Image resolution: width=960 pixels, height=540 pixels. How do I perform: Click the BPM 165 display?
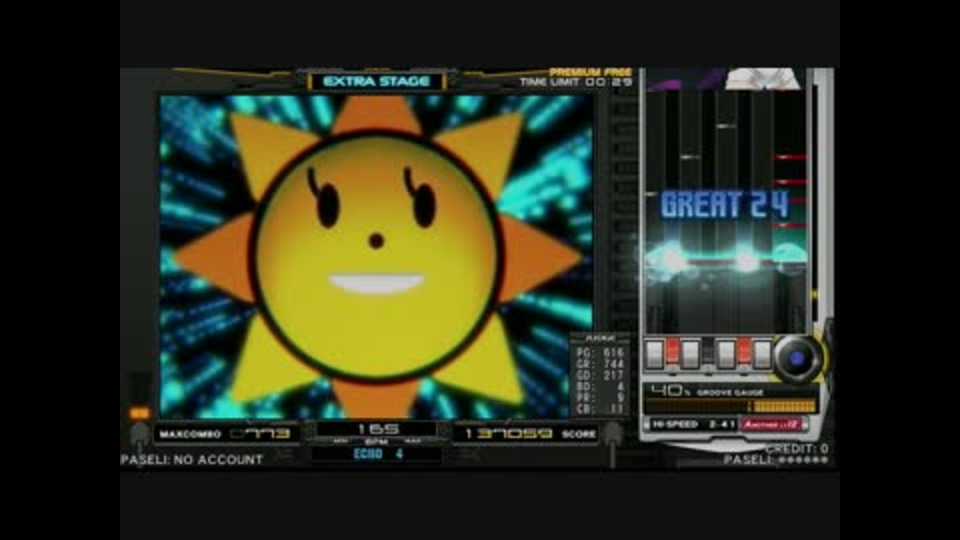(x=378, y=432)
